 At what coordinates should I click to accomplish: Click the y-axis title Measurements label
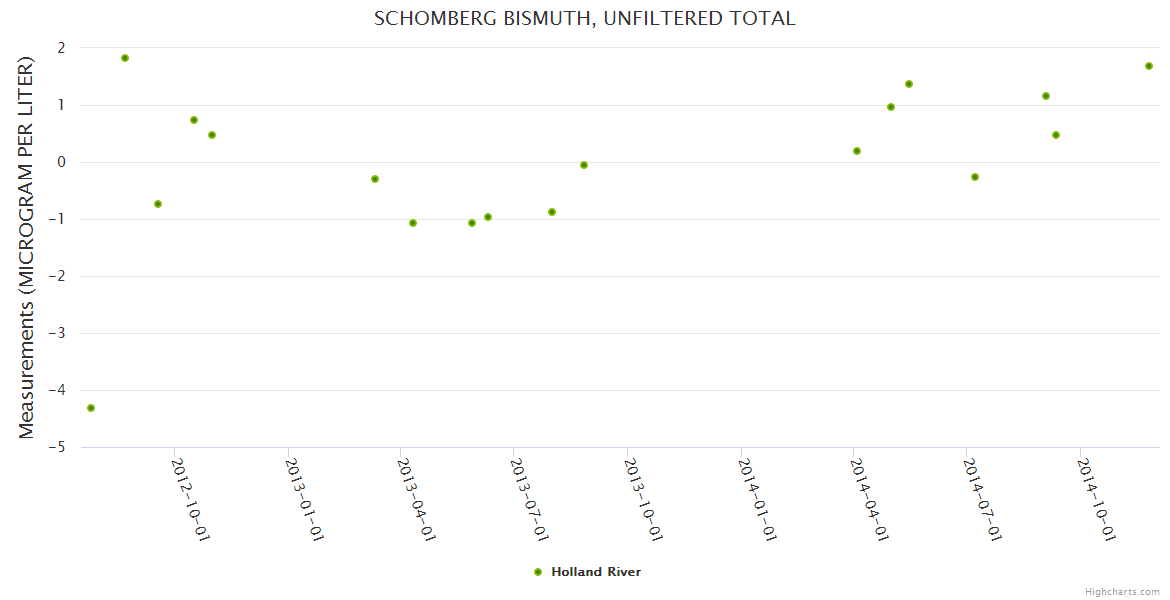point(27,247)
